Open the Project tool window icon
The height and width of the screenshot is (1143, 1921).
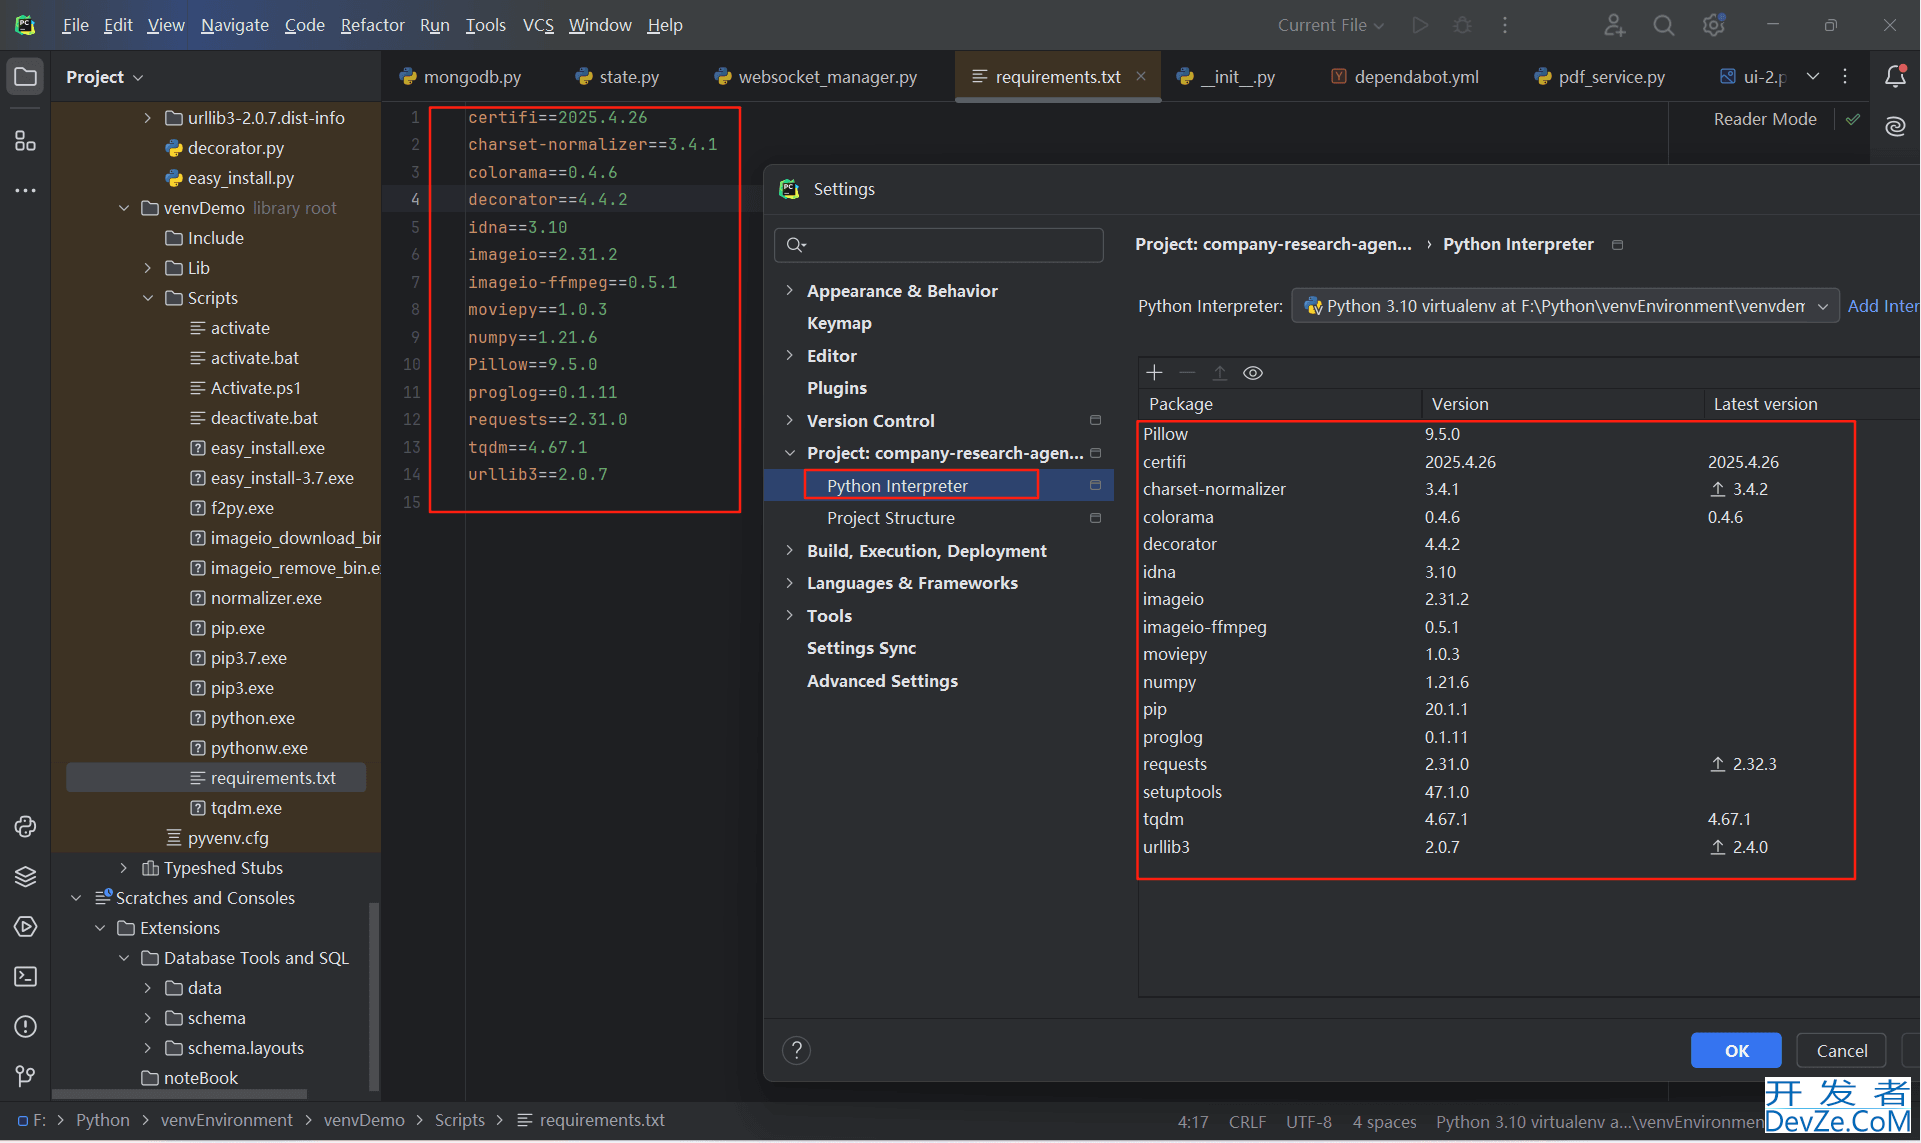coord(25,77)
